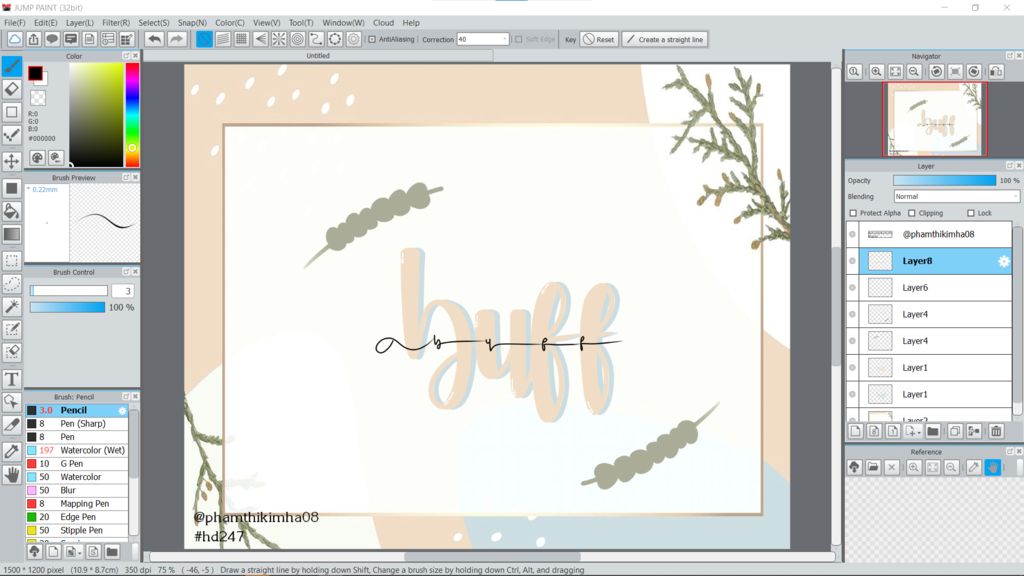
Task: Click Zoom In in Navigator panel
Action: click(876, 72)
